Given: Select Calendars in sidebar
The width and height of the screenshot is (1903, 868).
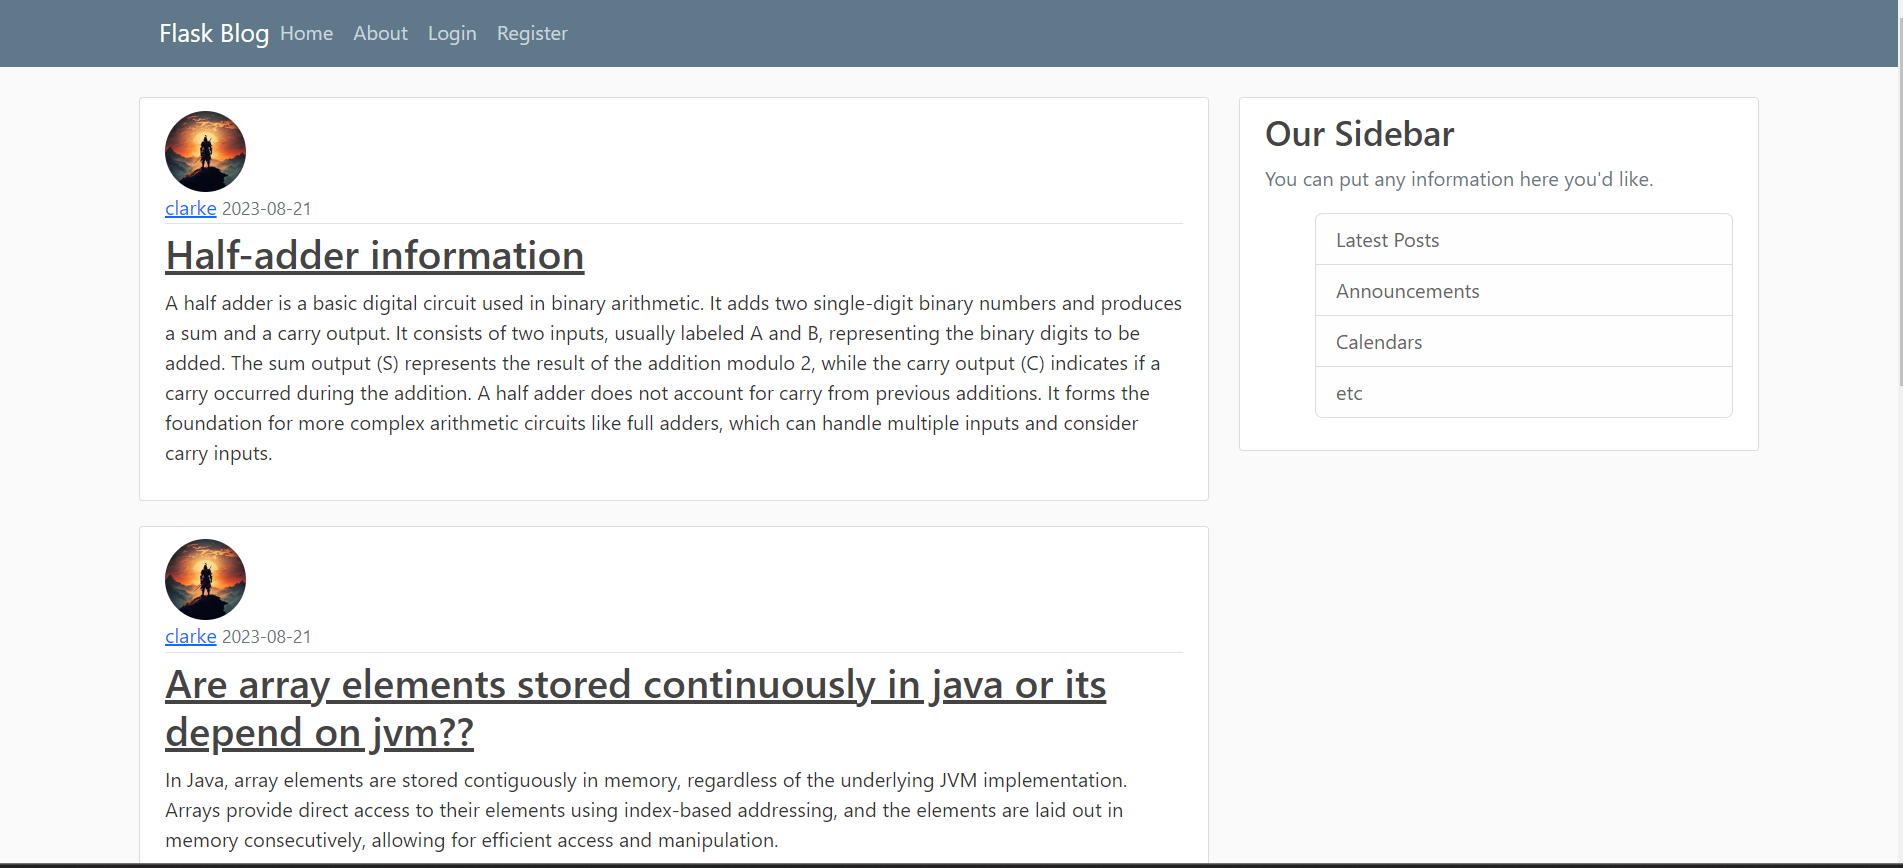Looking at the screenshot, I should coord(1523,342).
